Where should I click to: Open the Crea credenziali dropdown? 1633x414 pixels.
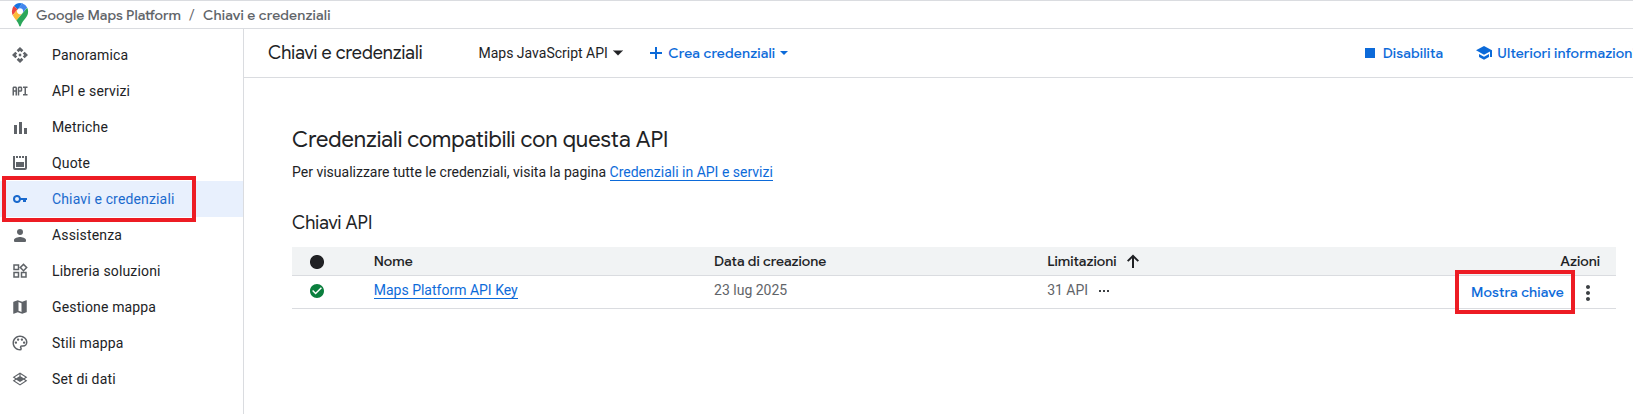718,53
